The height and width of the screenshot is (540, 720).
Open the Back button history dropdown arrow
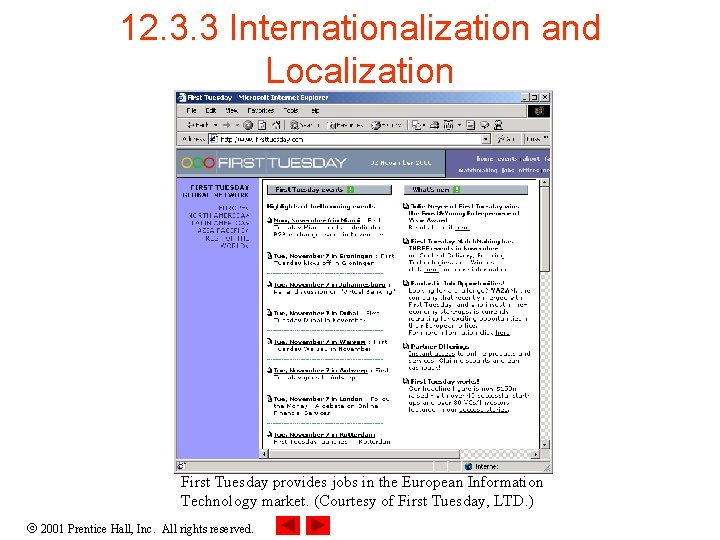(x=215, y=125)
